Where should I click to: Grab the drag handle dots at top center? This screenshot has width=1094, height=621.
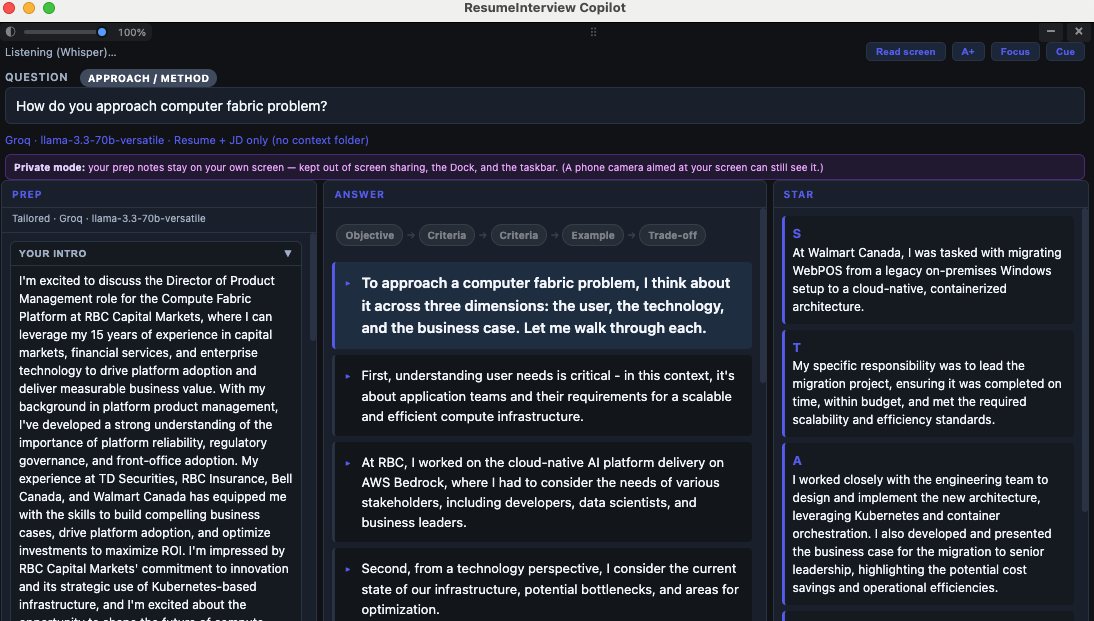(x=593, y=32)
